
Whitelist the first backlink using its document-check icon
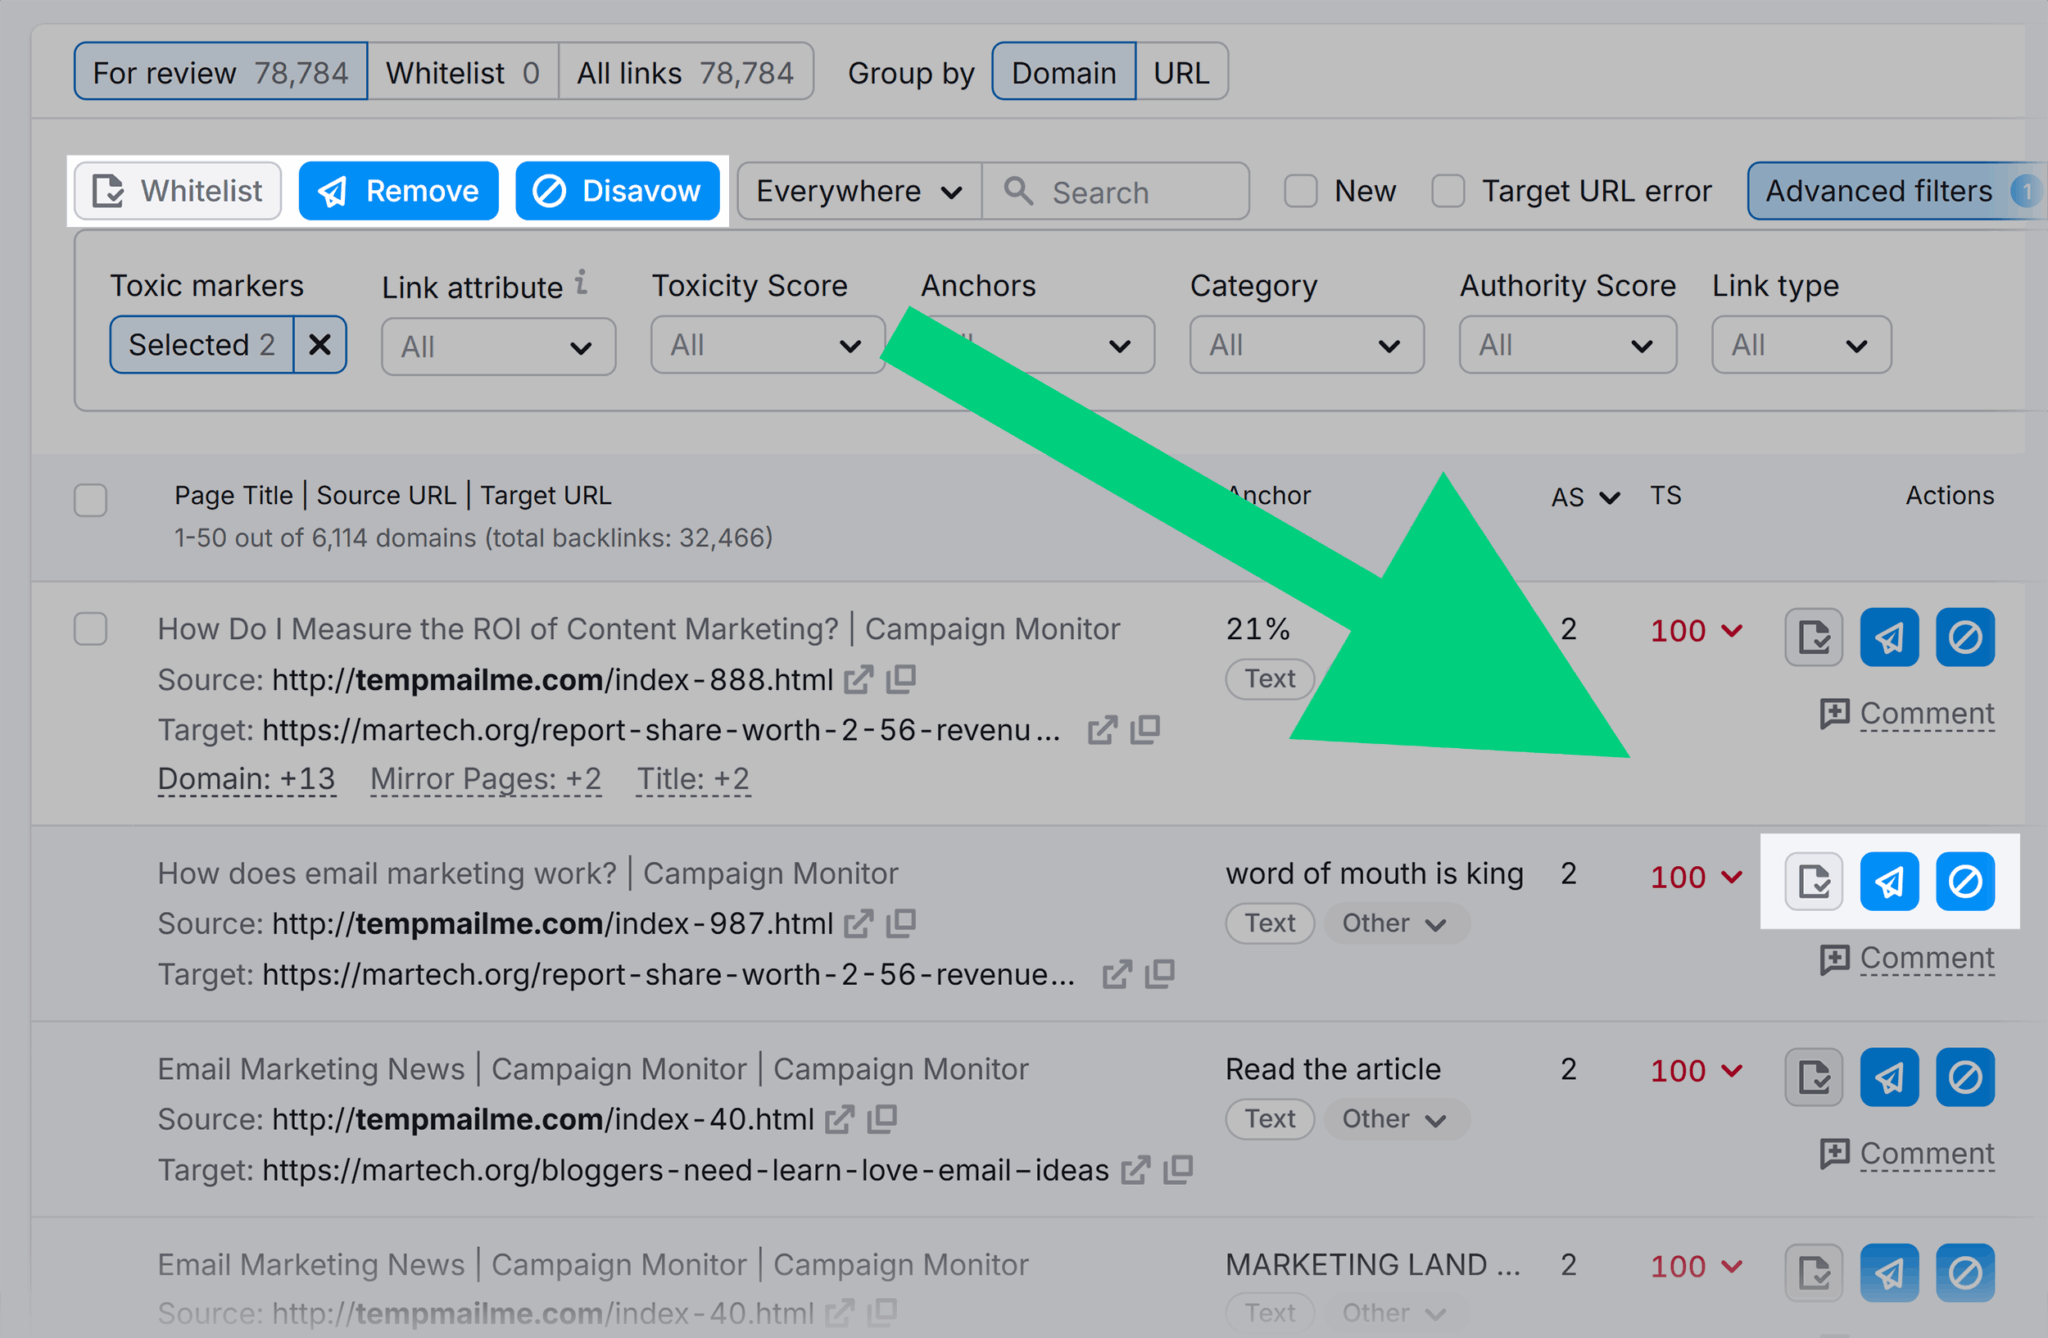tap(1813, 636)
